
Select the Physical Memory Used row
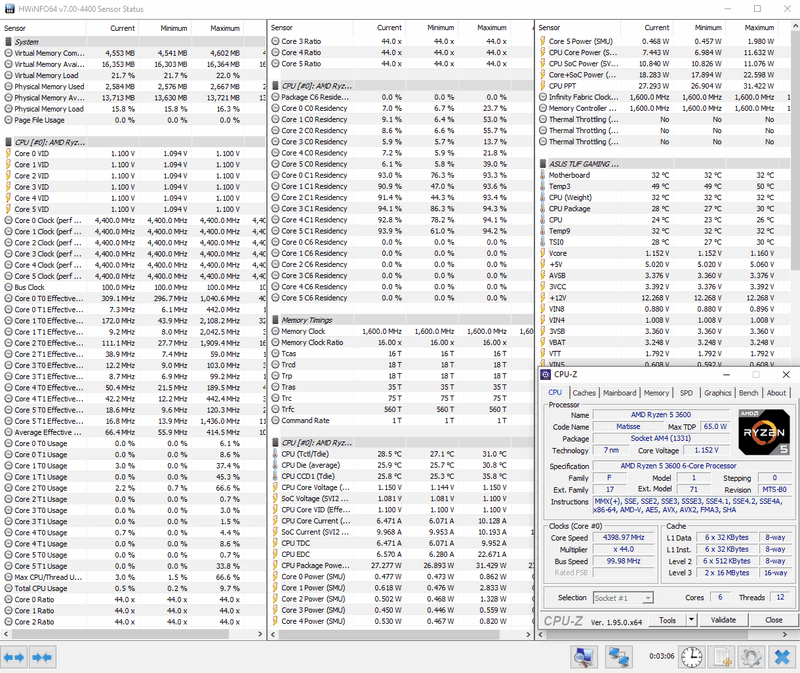[x=133, y=86]
